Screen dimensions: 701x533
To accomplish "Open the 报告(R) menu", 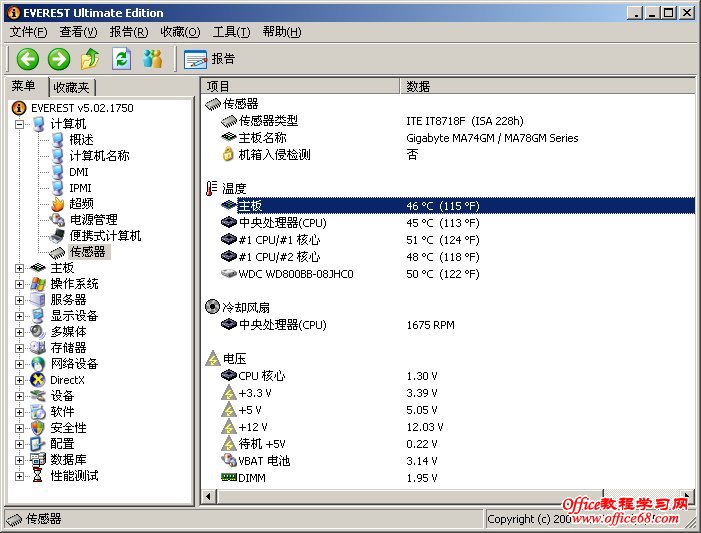I will pos(129,32).
